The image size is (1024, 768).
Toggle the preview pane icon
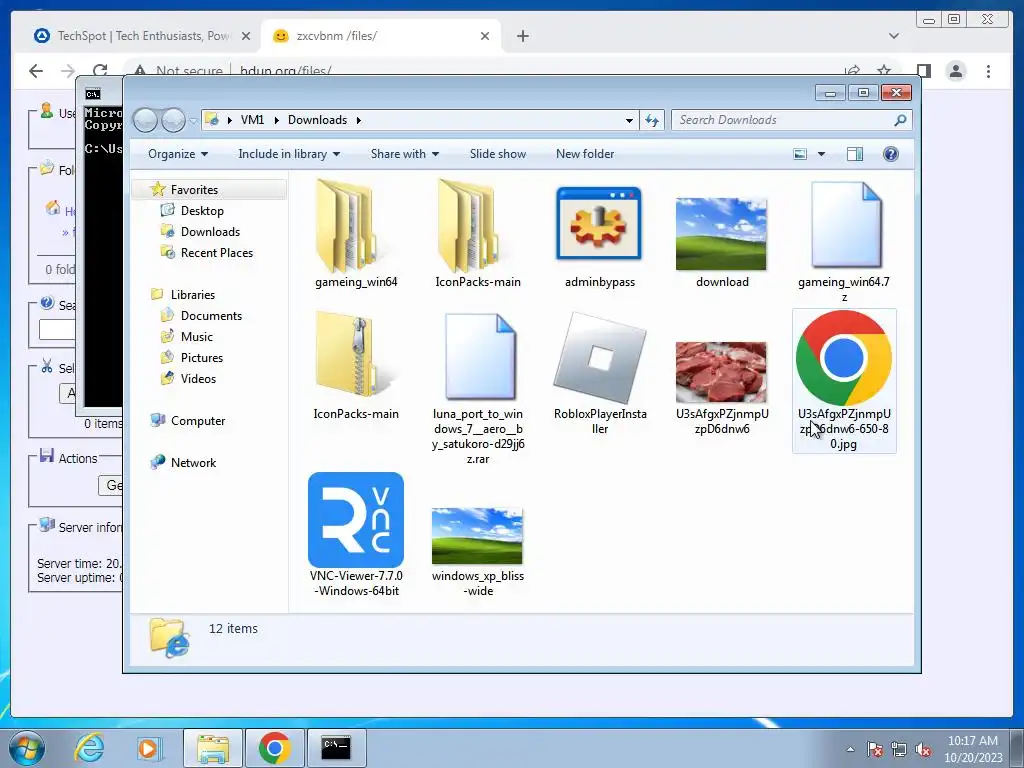854,154
